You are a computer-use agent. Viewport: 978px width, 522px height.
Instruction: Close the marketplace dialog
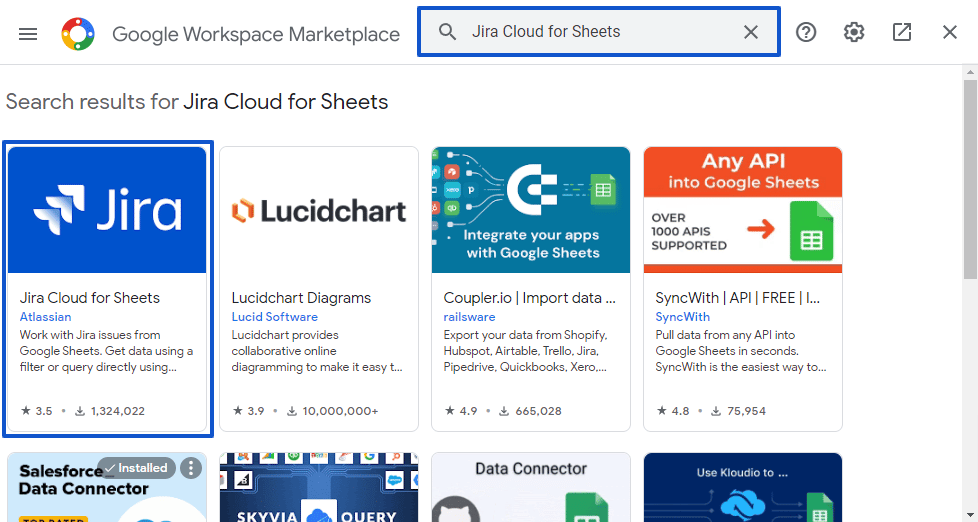coord(949,32)
